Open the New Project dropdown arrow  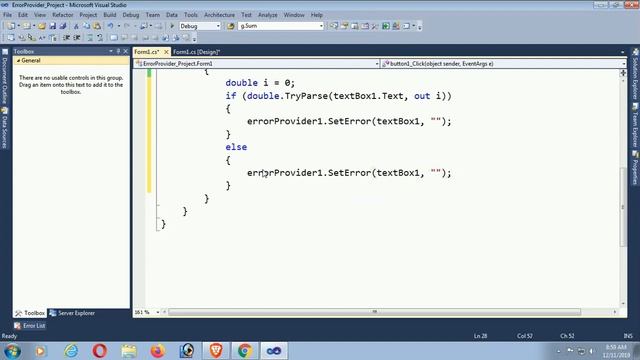click(x=18, y=26)
